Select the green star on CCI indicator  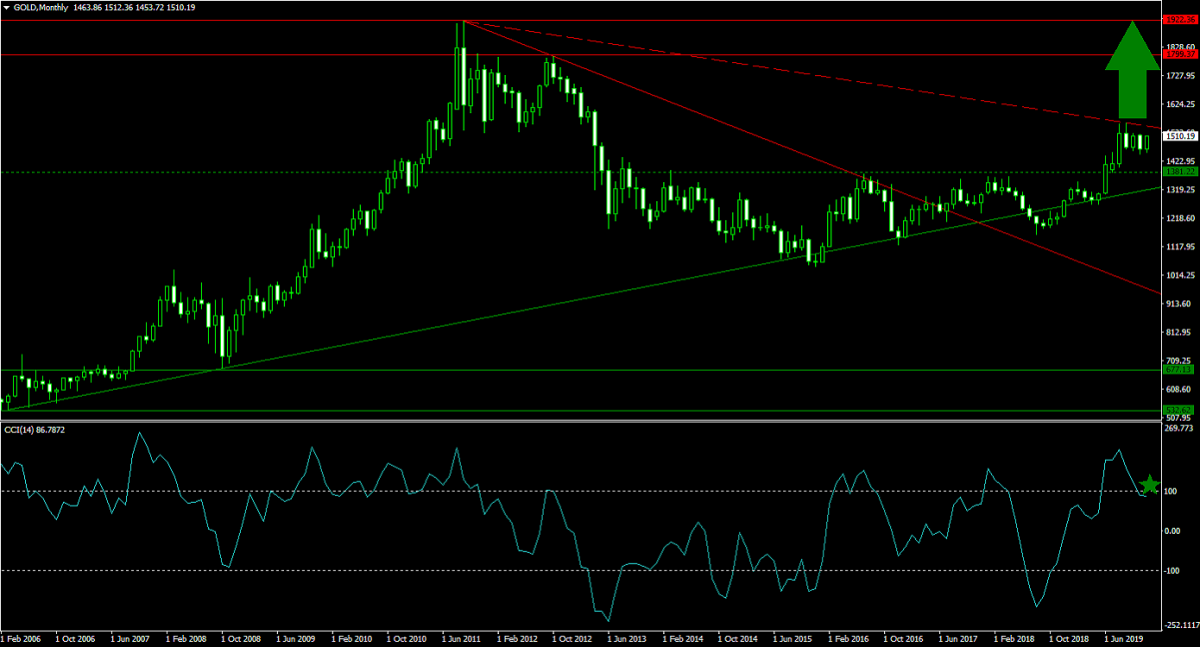pos(1151,486)
